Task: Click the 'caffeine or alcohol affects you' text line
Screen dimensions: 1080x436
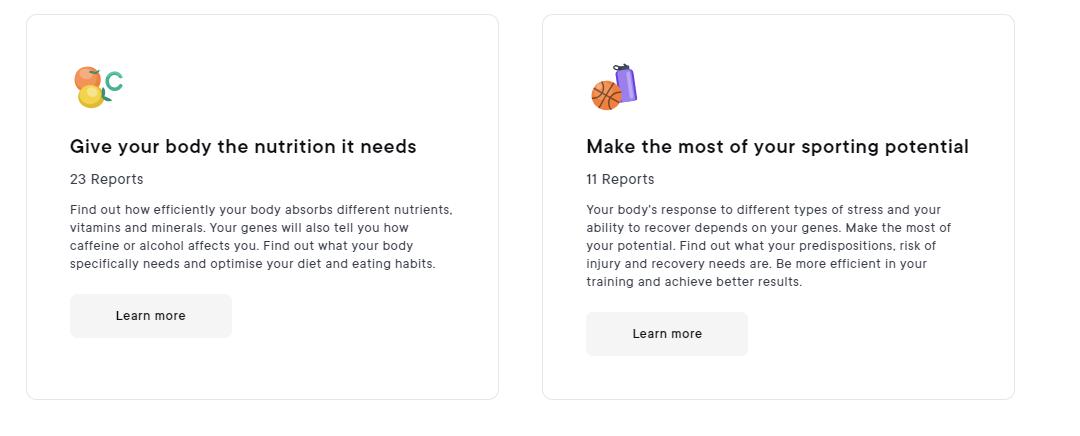Action: tap(240, 246)
